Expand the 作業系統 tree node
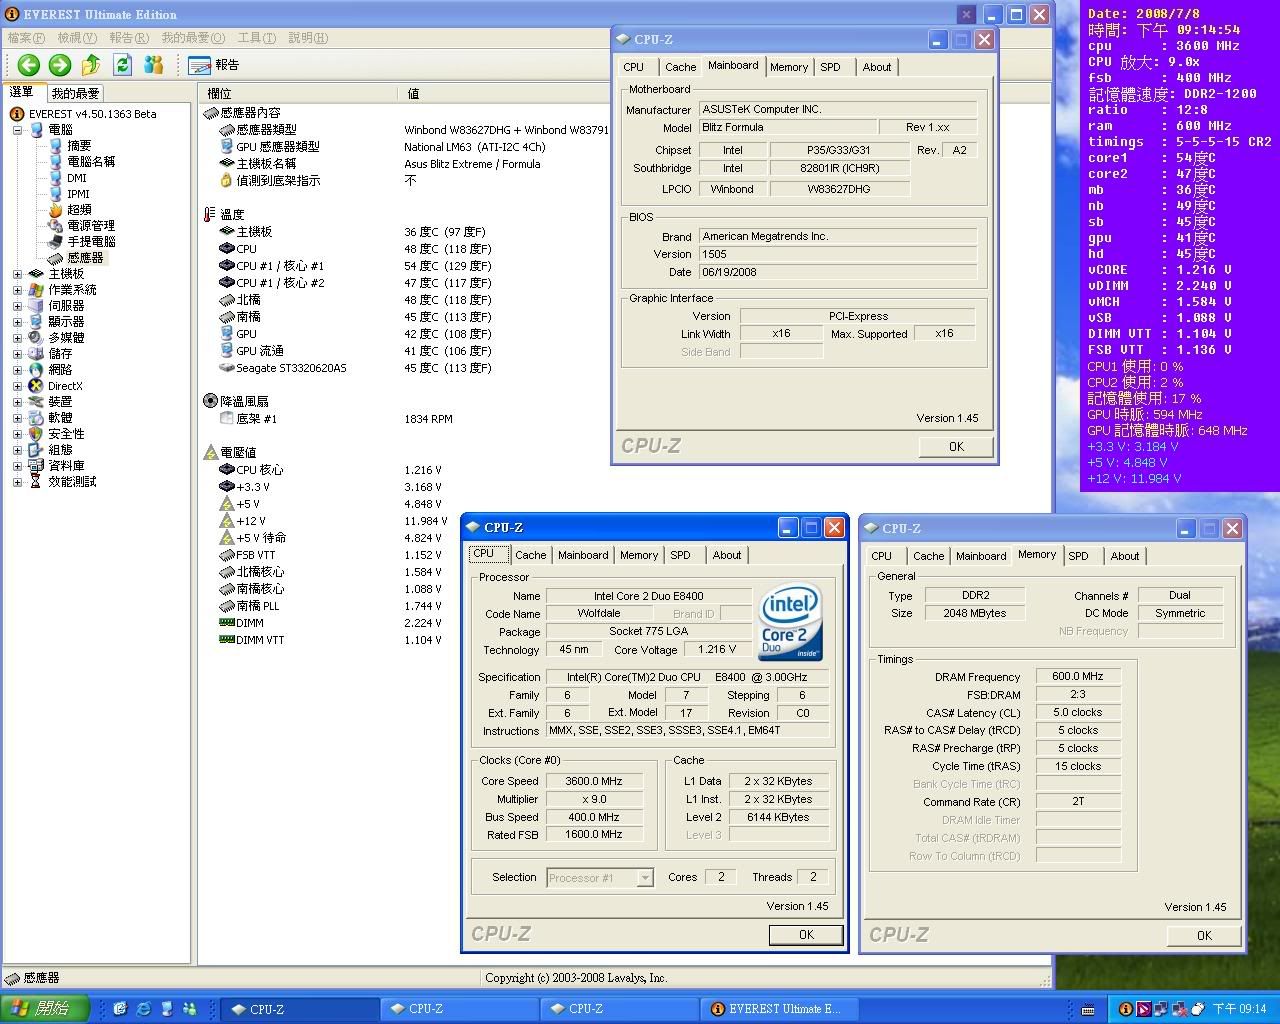This screenshot has height=1024, width=1280. click(17, 290)
